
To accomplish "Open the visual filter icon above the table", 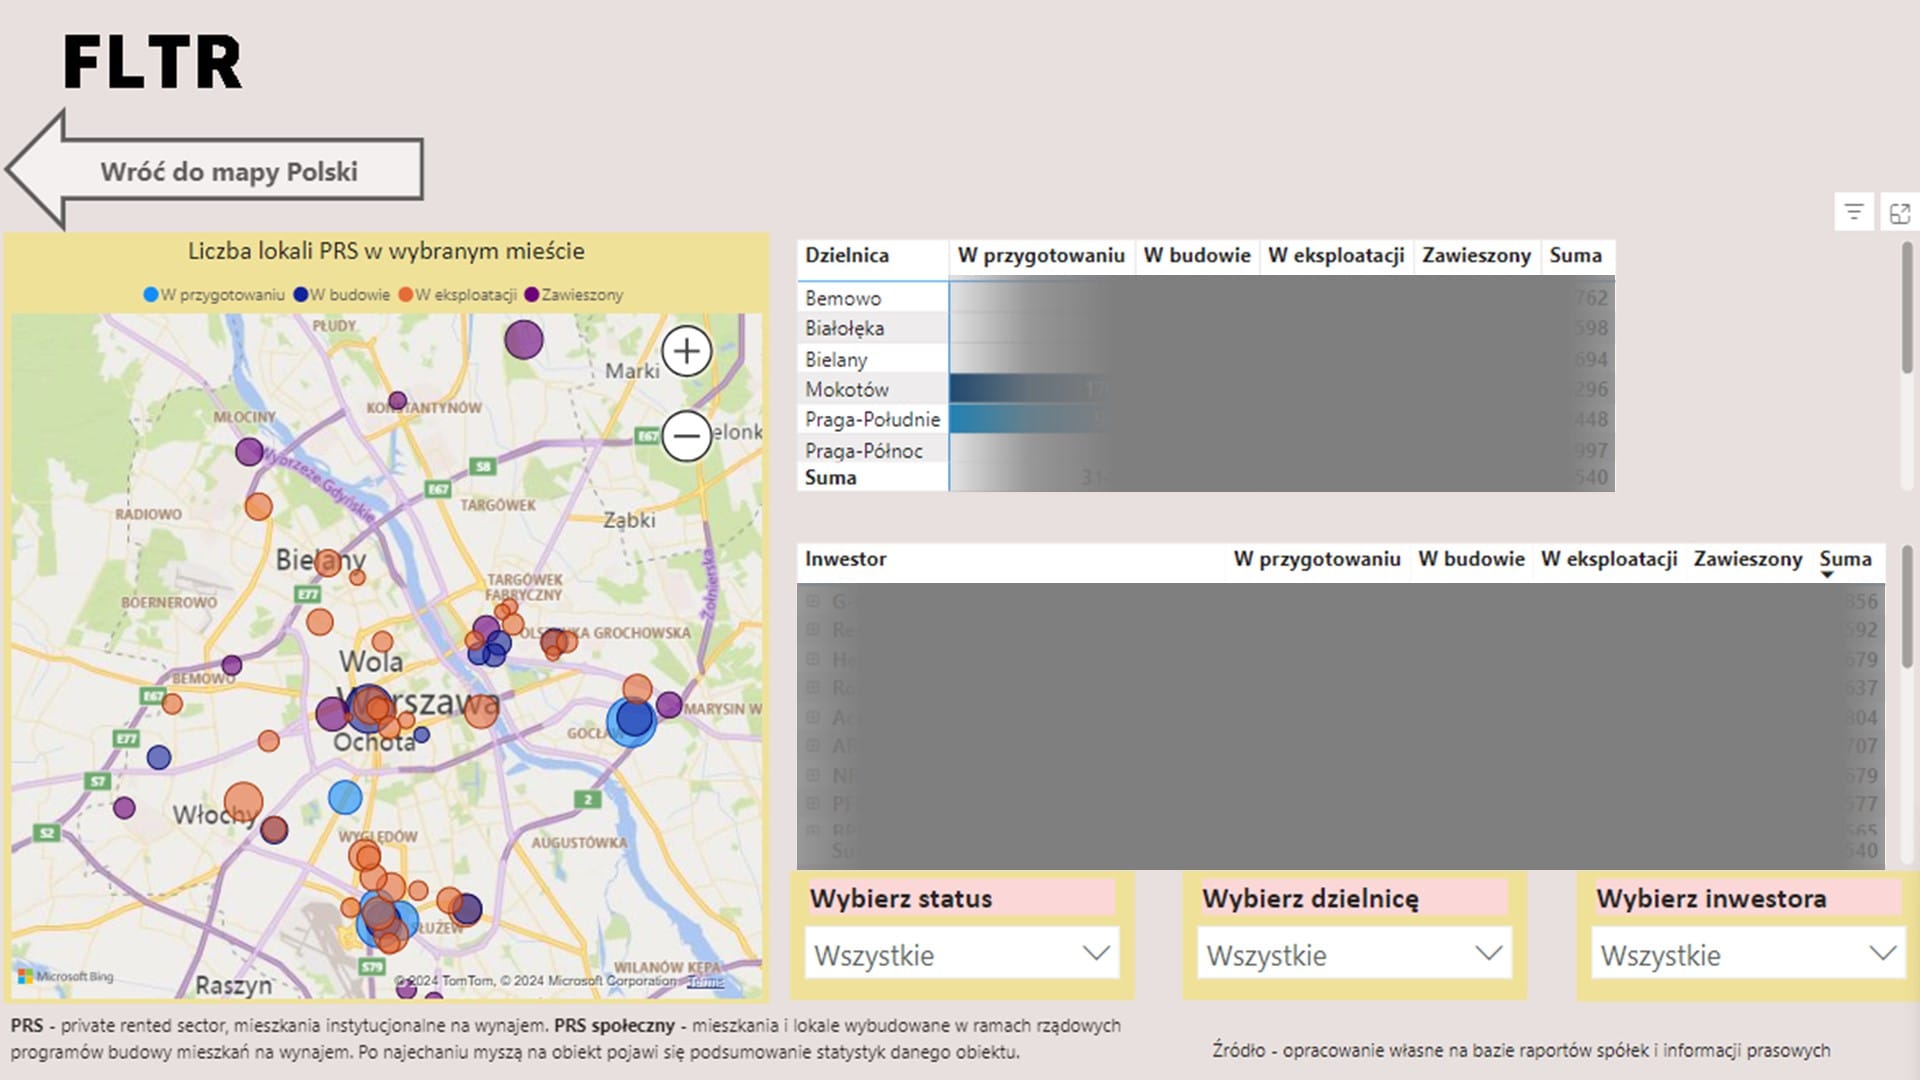I will tap(1853, 212).
